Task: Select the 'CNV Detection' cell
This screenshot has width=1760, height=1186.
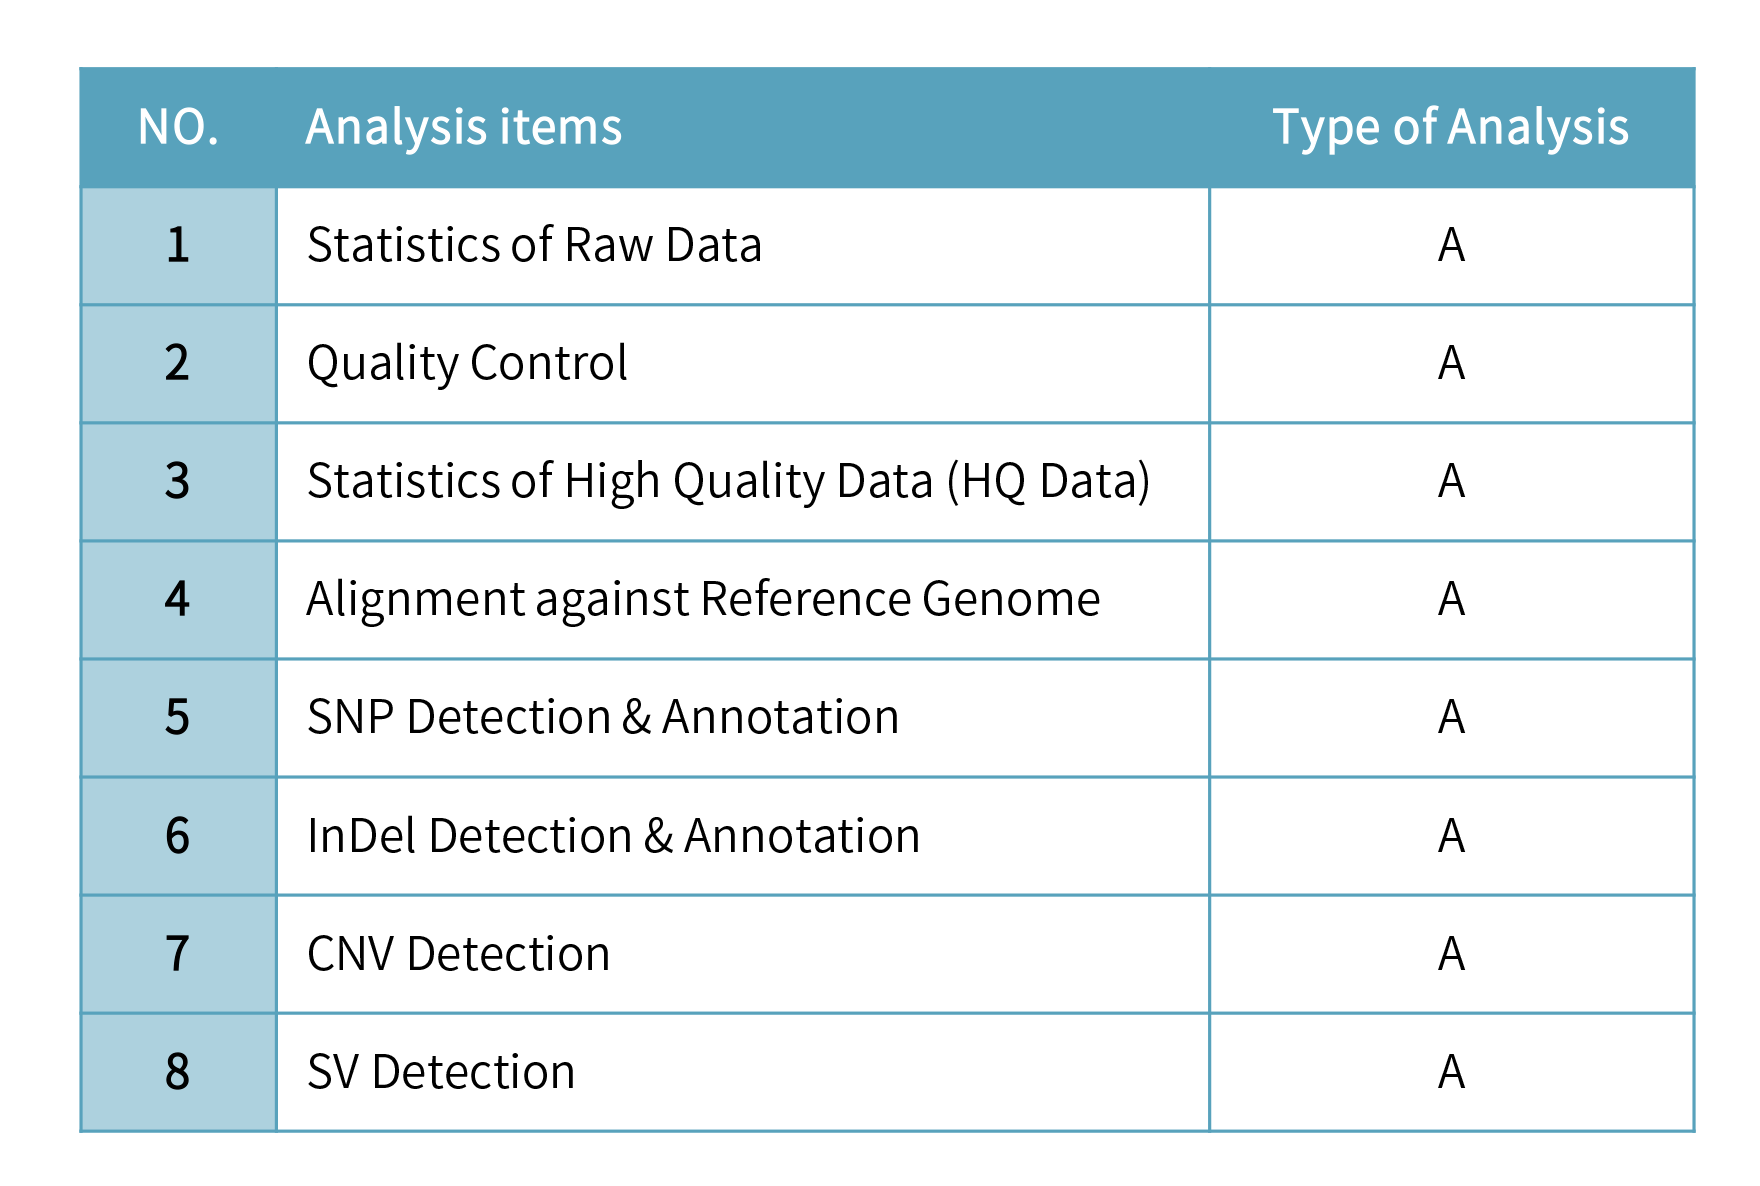Action: tap(458, 954)
